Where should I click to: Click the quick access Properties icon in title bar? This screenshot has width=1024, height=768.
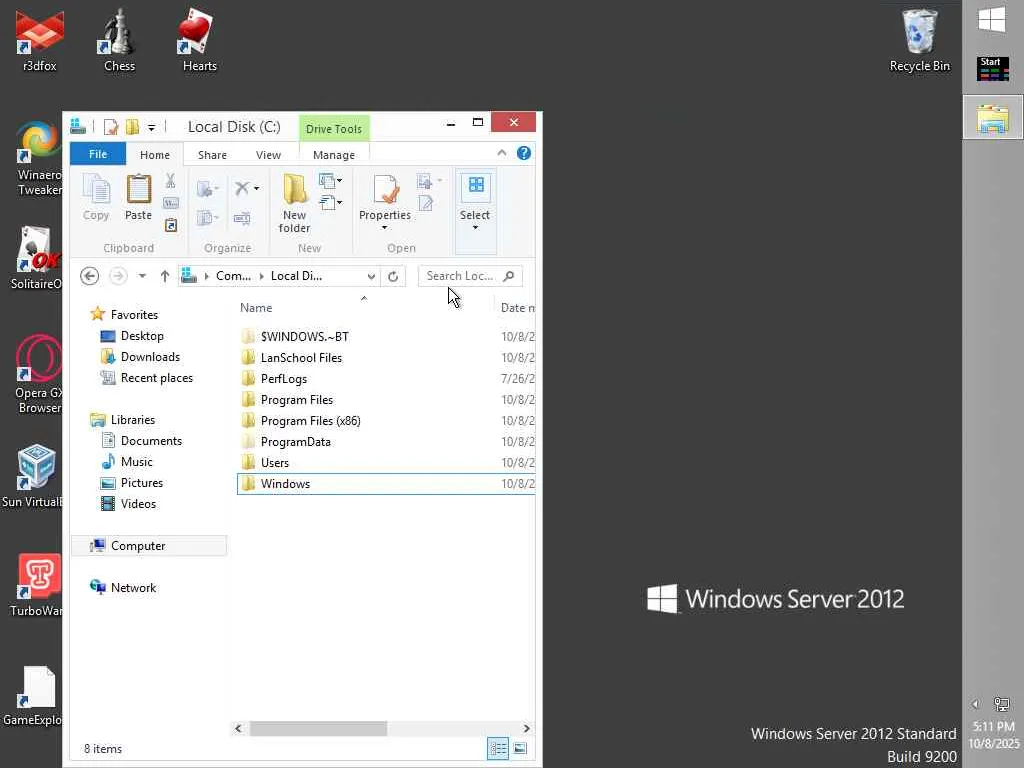[x=111, y=126]
